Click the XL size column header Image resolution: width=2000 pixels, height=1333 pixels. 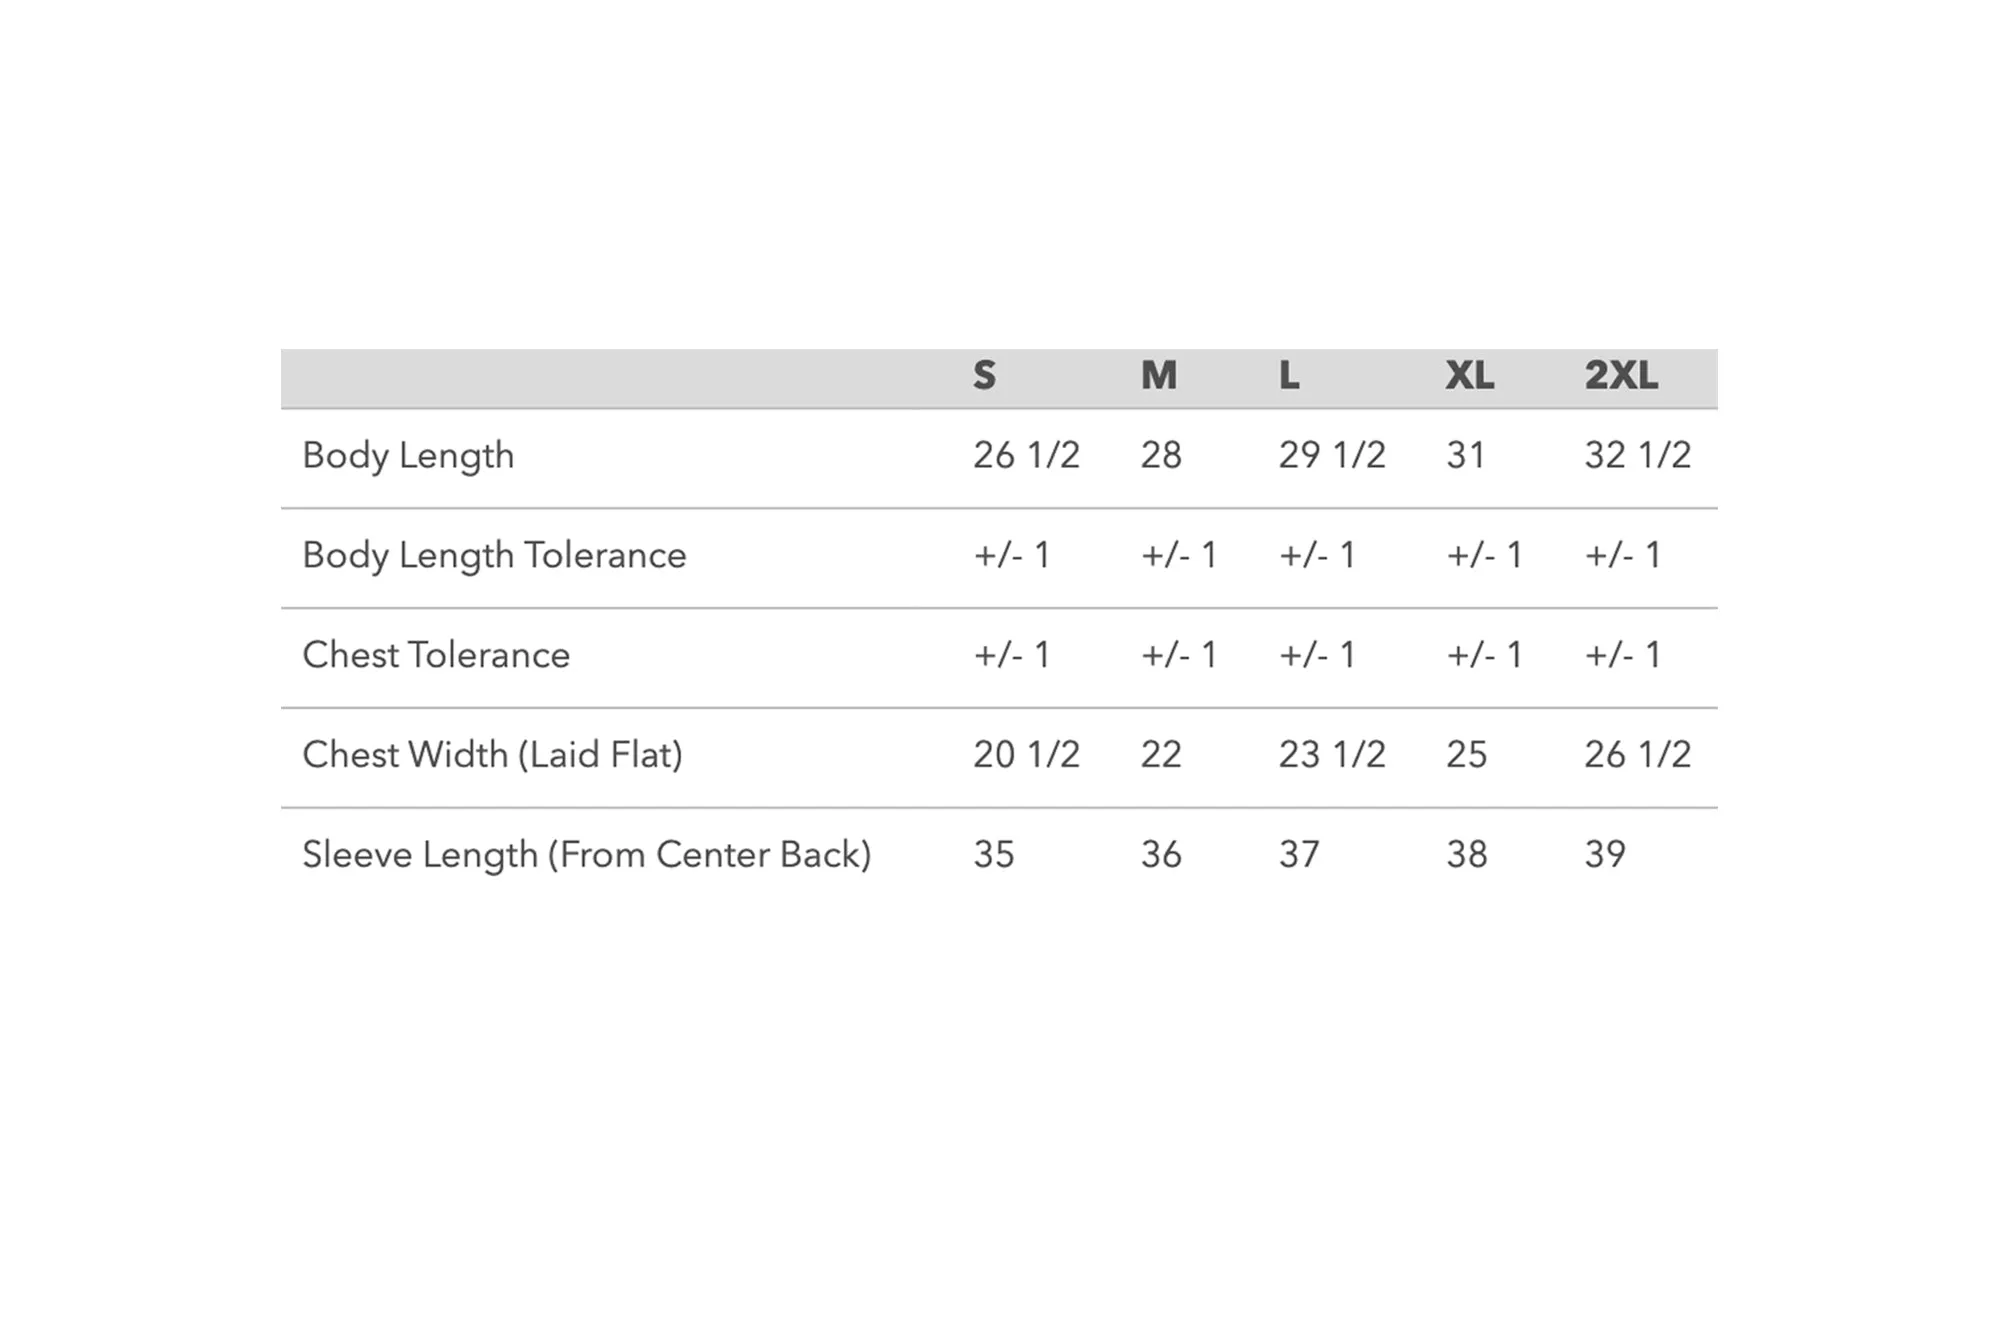(x=1470, y=376)
